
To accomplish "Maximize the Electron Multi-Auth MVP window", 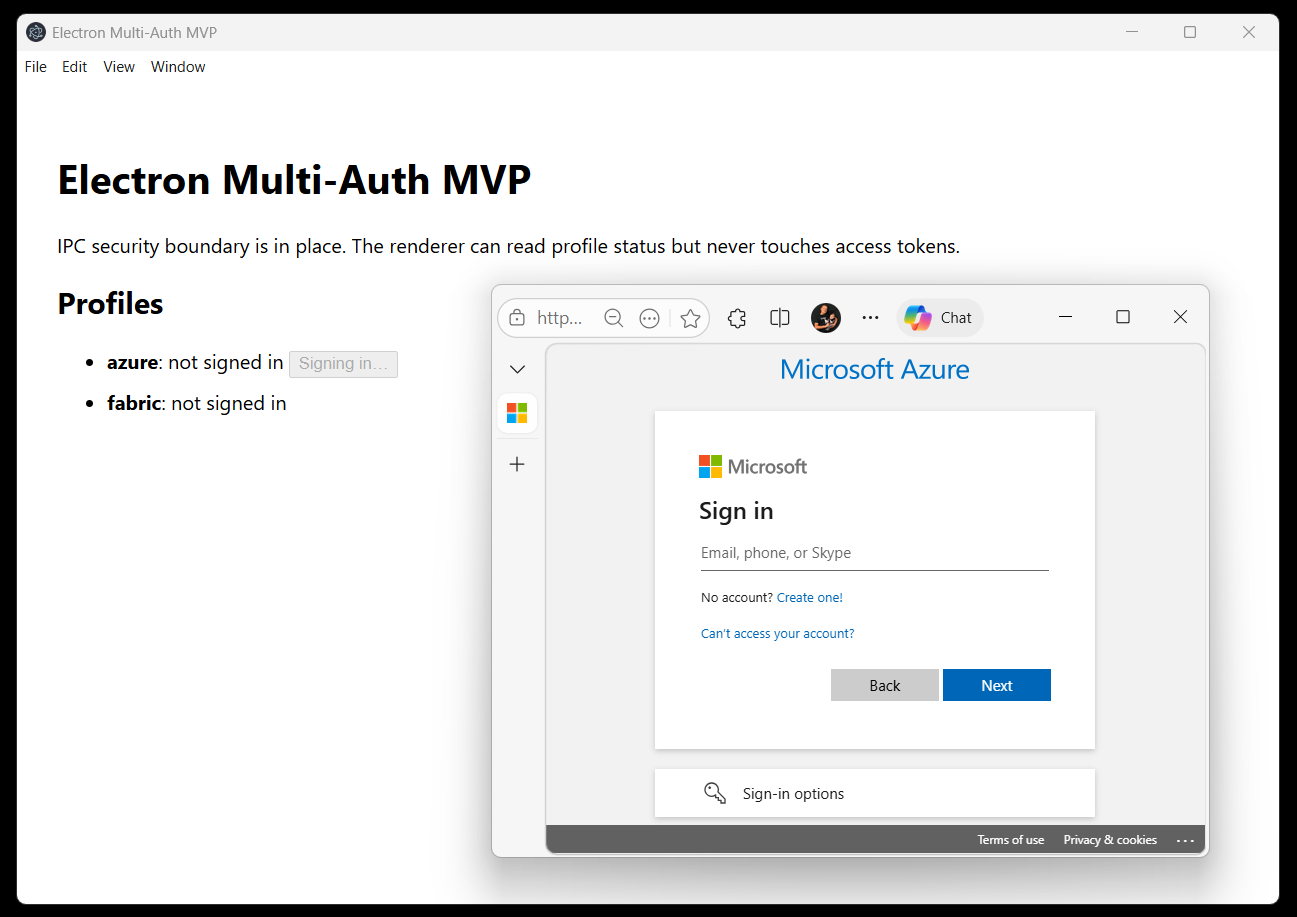I will (1190, 32).
